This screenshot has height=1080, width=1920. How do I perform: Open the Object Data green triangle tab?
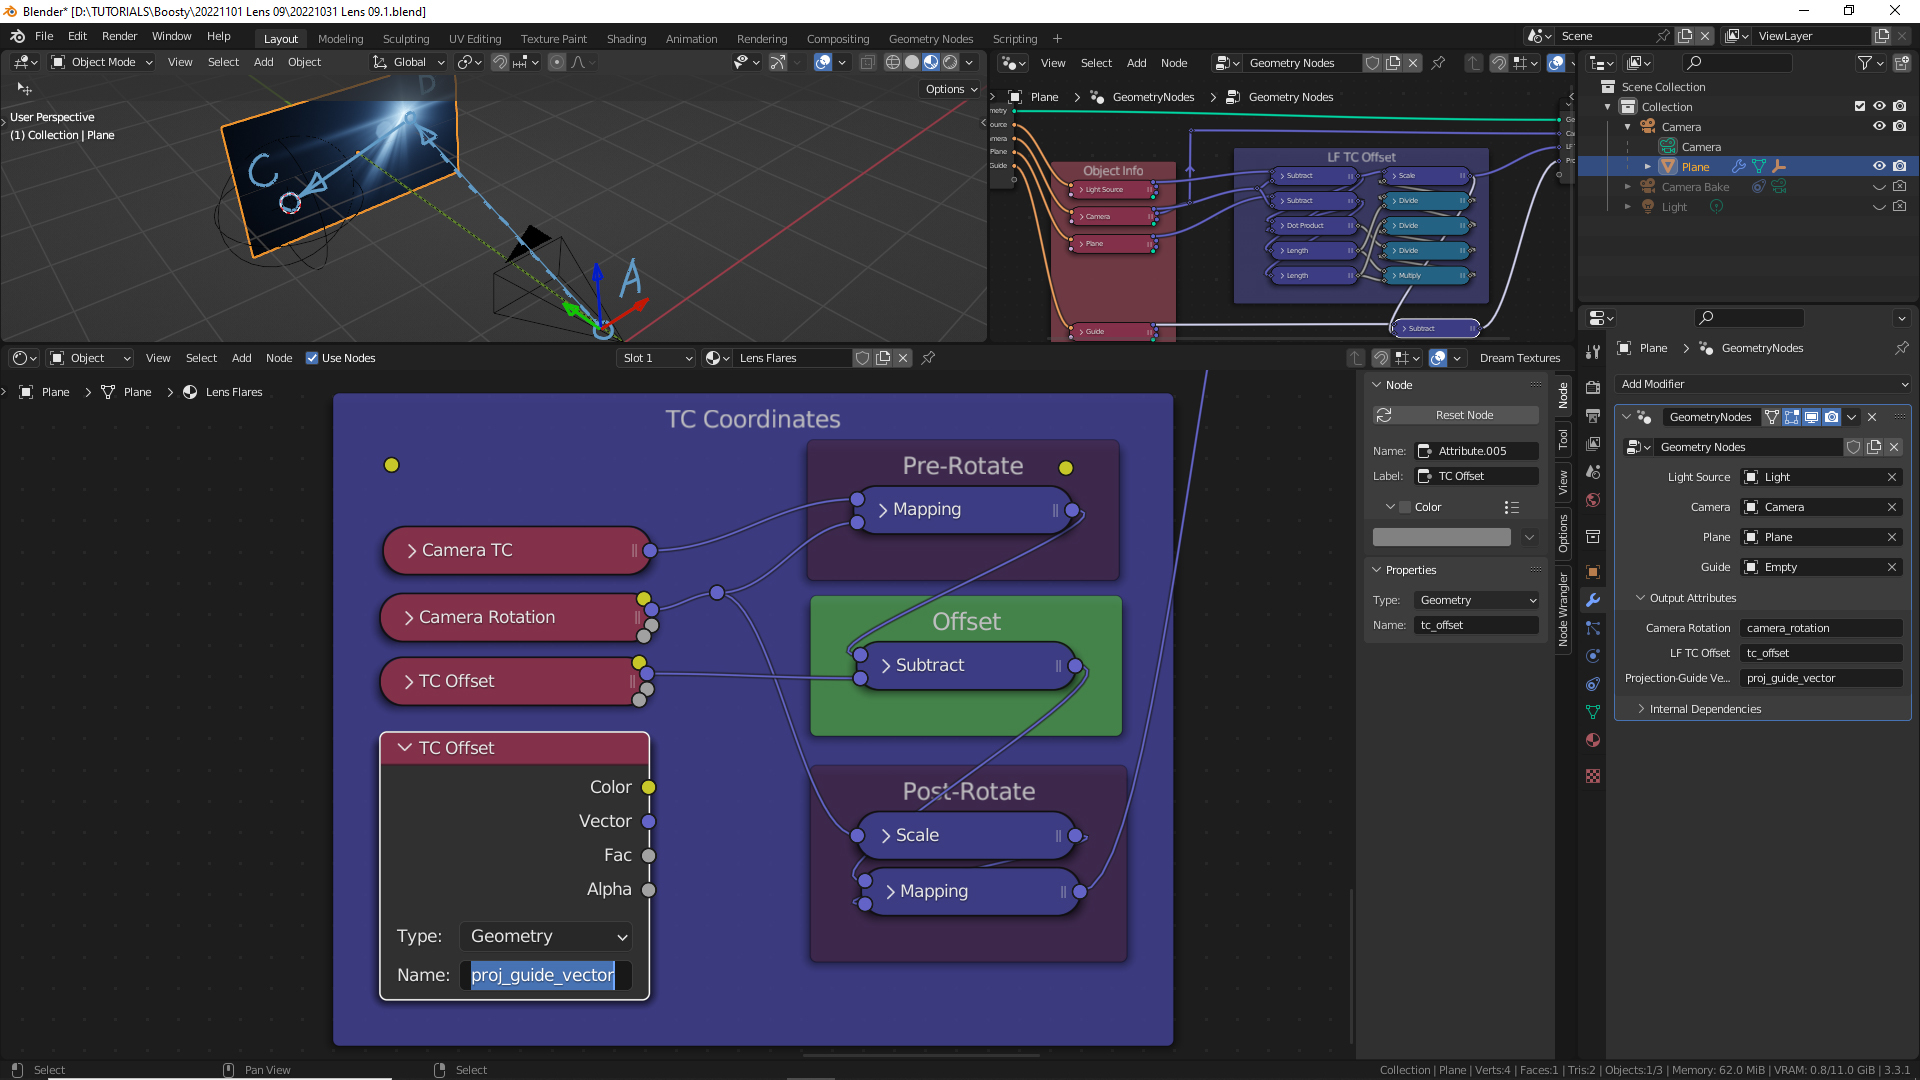pos(1593,712)
